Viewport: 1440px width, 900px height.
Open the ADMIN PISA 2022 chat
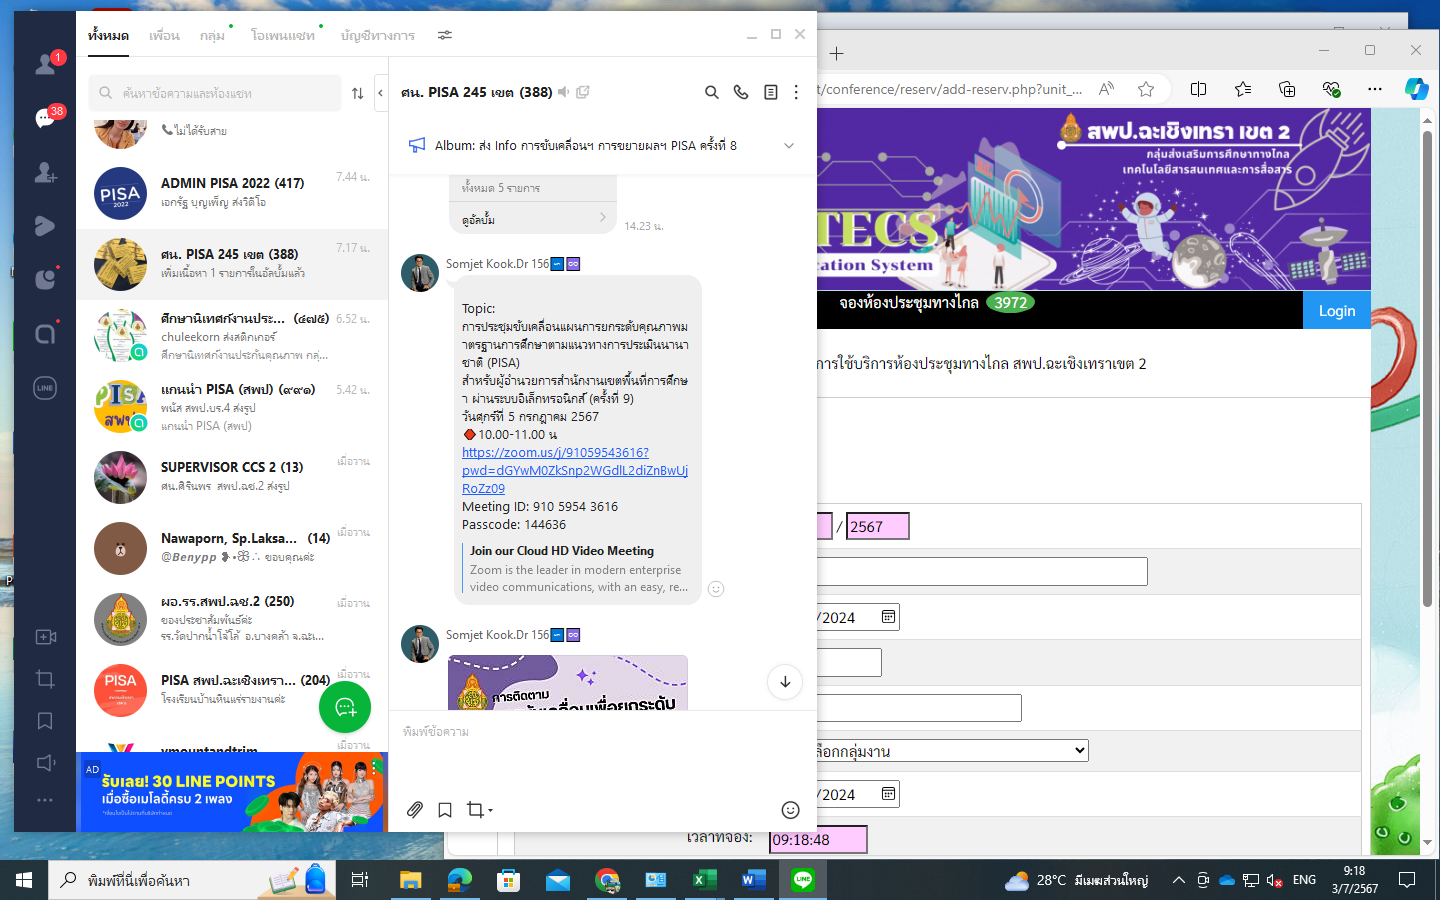pos(232,193)
